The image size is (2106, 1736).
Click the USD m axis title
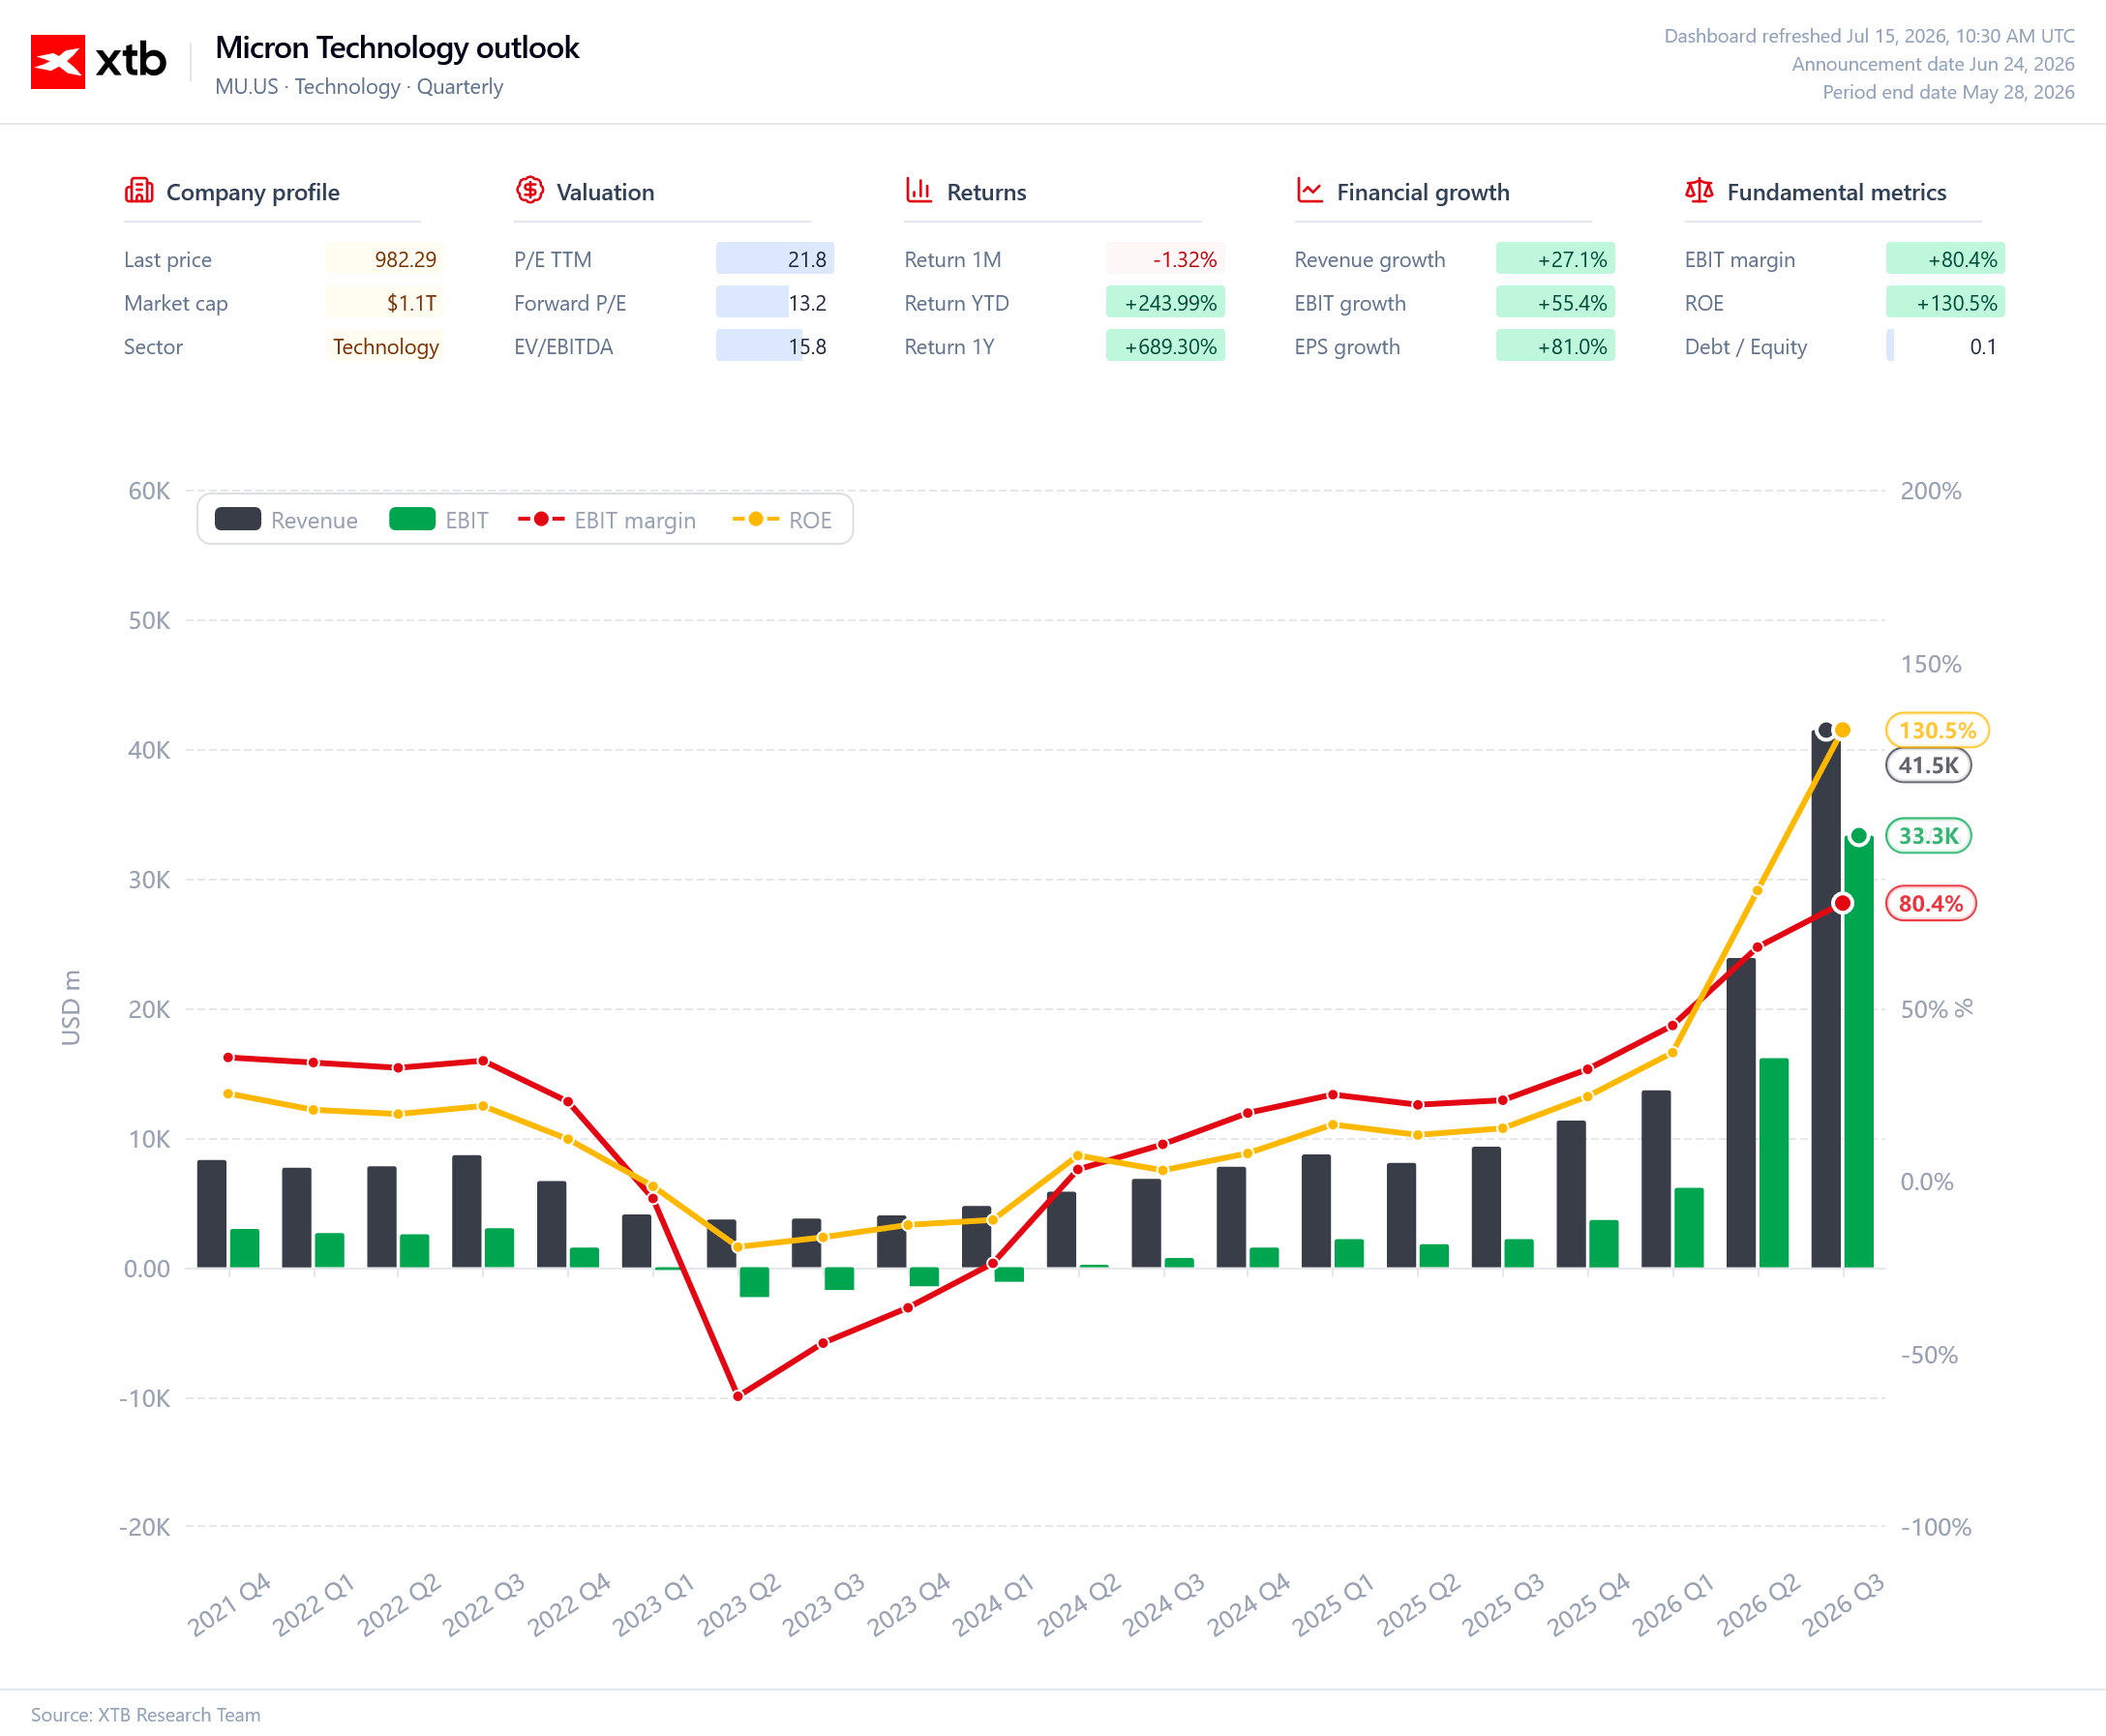70,1008
